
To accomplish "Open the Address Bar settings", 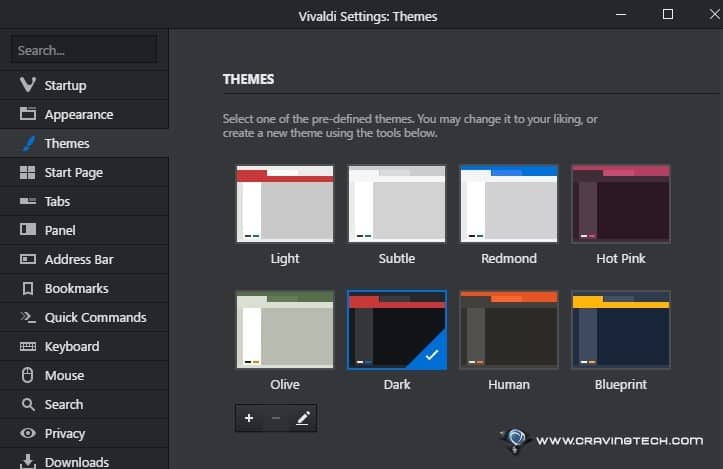I will pyautogui.click(x=84, y=259).
